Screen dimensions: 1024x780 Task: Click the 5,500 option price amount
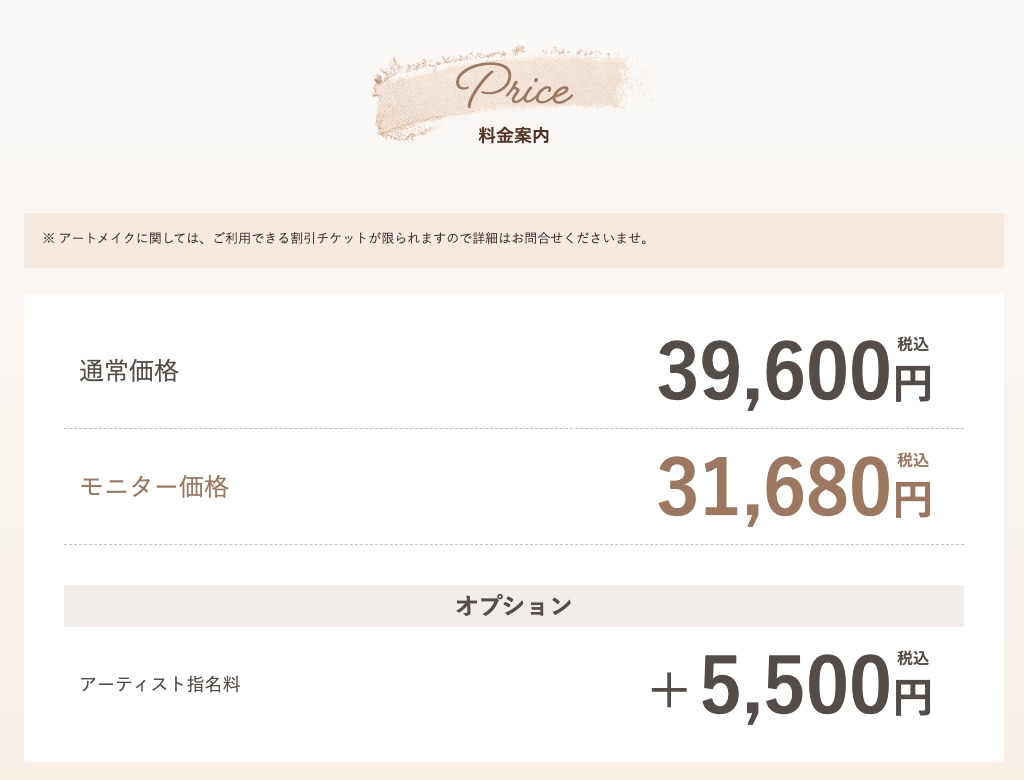pyautogui.click(x=796, y=685)
